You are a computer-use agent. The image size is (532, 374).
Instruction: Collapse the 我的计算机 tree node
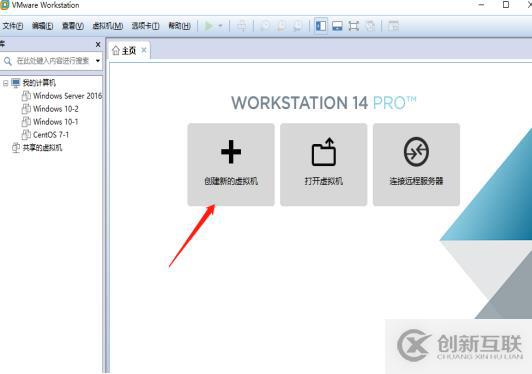[5, 83]
